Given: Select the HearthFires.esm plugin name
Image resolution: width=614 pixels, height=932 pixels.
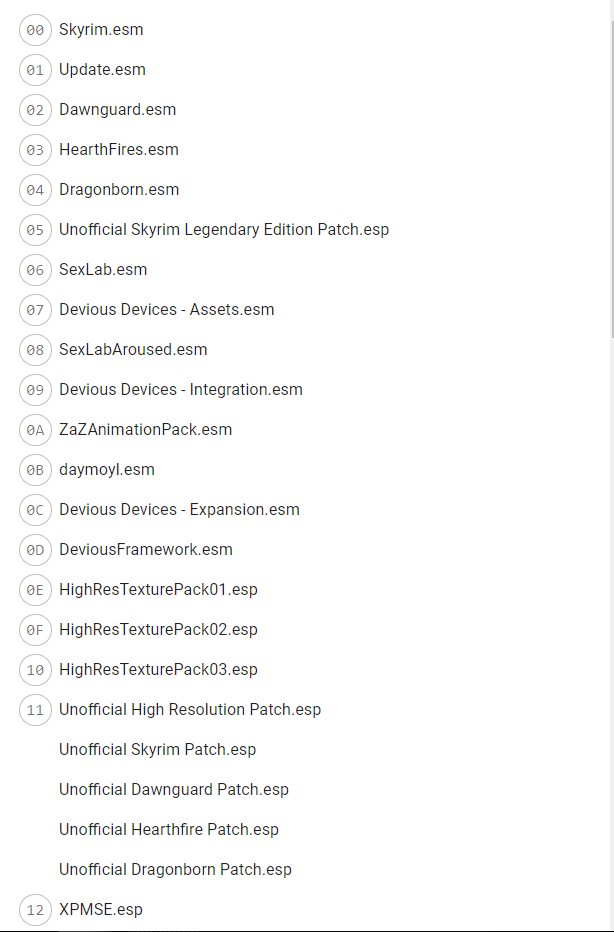Looking at the screenshot, I should tap(119, 150).
